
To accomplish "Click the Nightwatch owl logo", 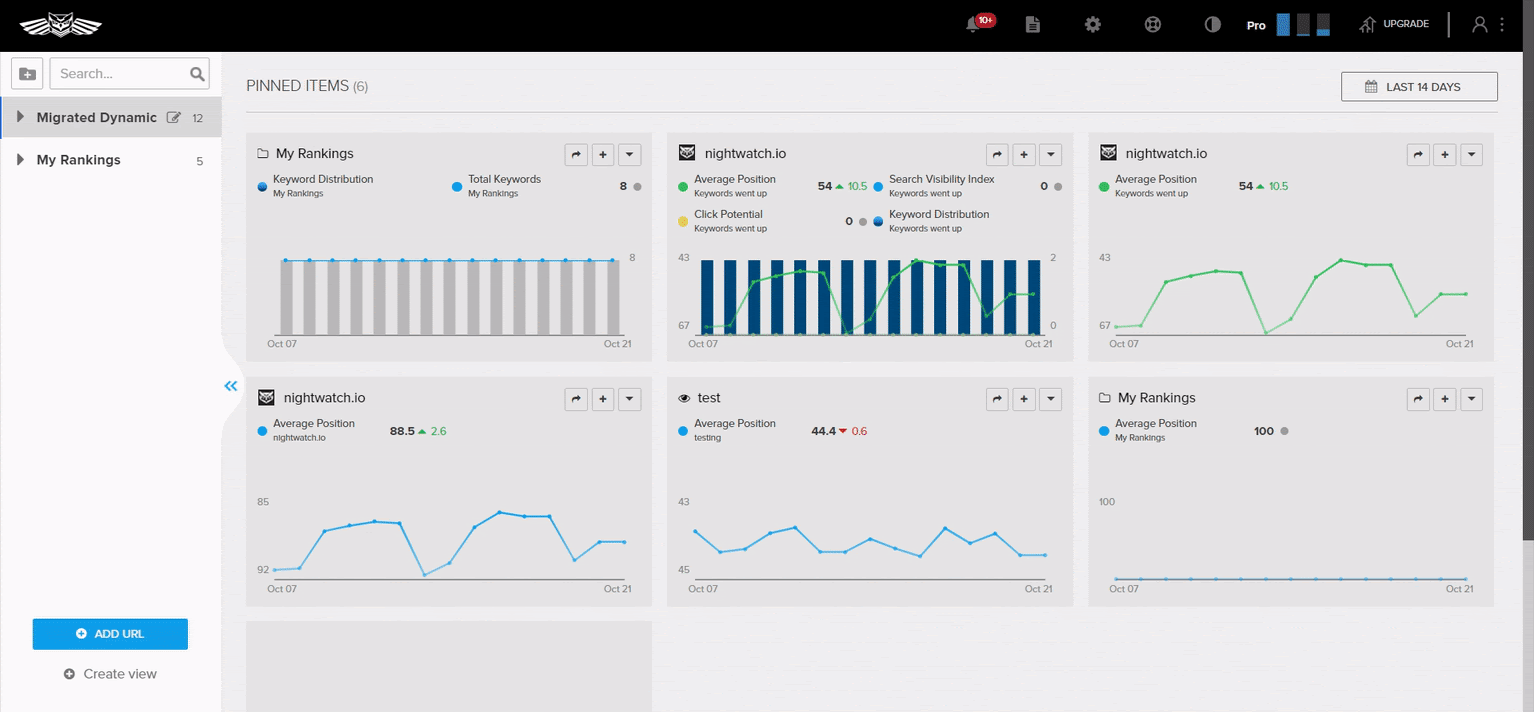I will tap(60, 25).
